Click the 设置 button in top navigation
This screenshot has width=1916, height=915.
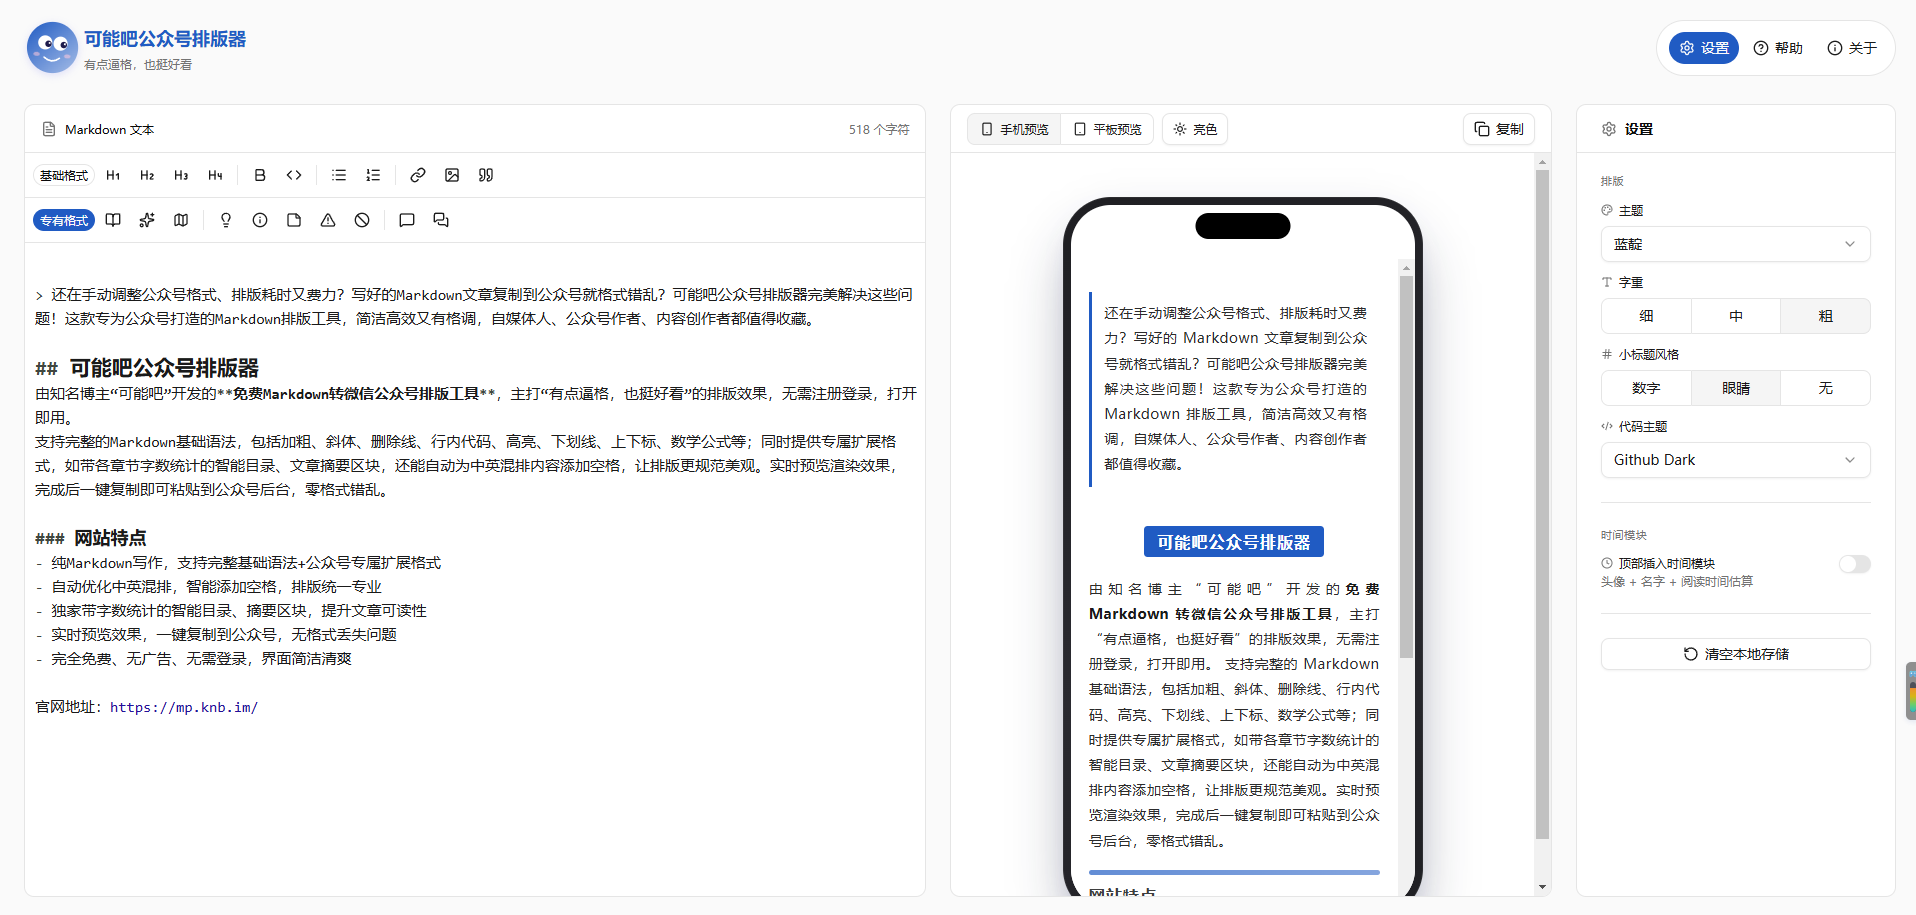tap(1704, 48)
